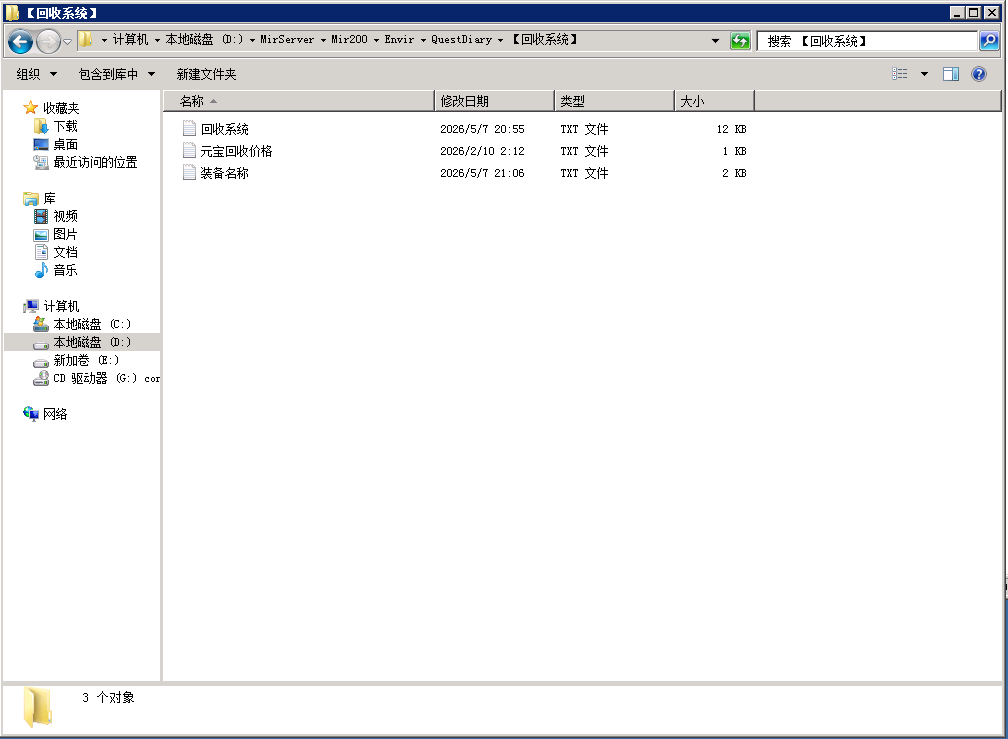Open 最近访问的位置
This screenshot has width=1008, height=739.
pos(95,162)
